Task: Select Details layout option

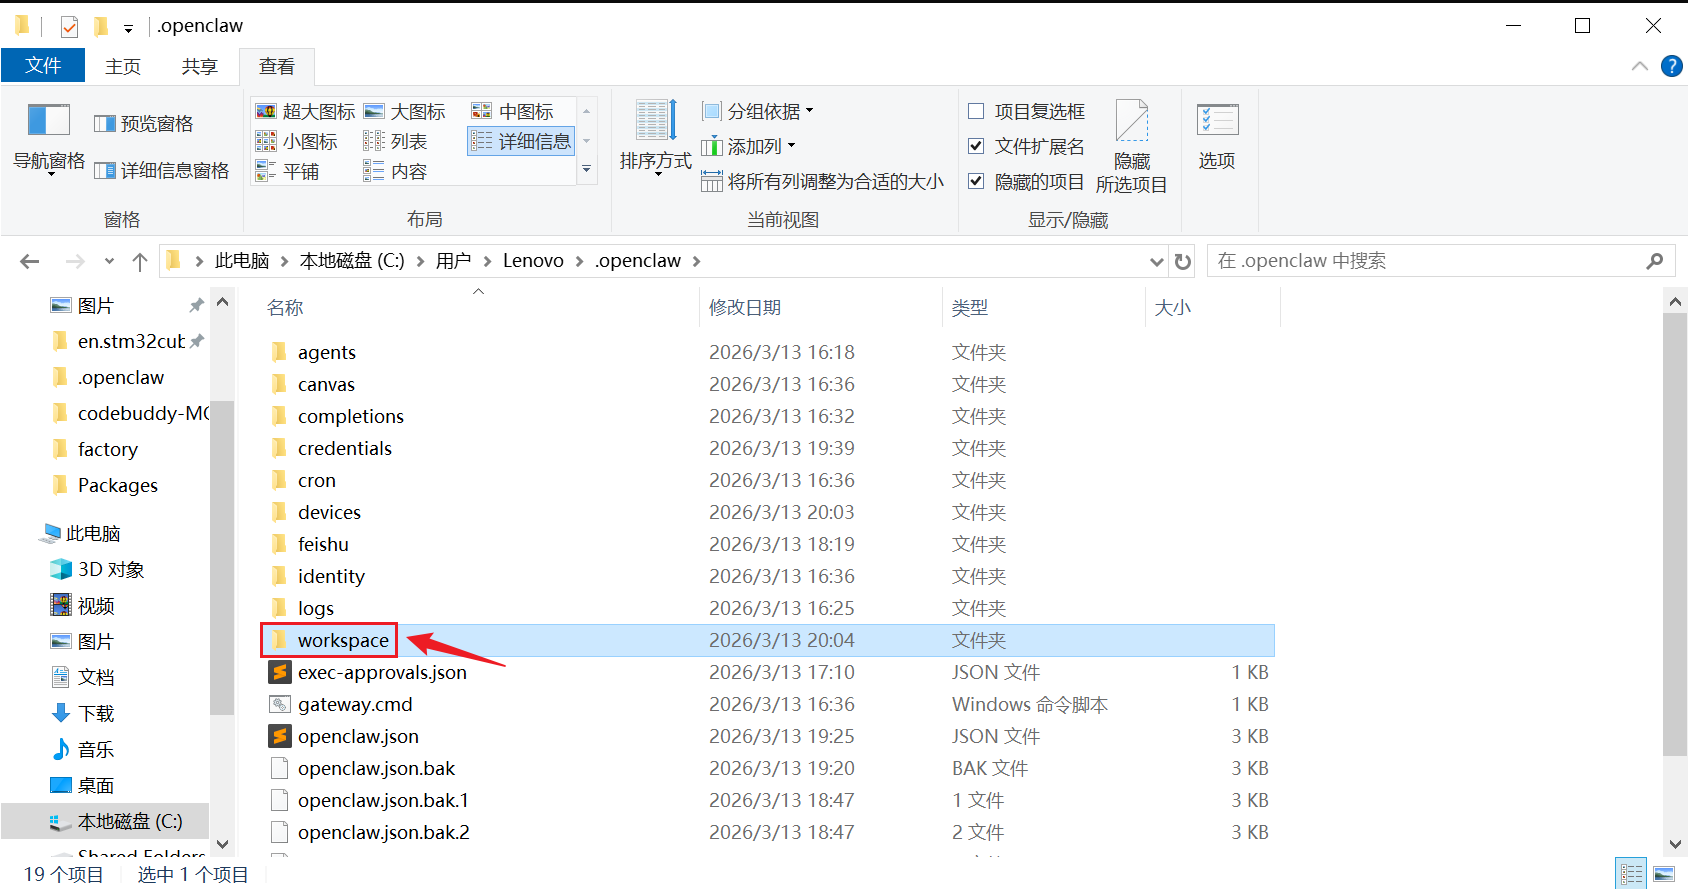Action: [x=521, y=141]
